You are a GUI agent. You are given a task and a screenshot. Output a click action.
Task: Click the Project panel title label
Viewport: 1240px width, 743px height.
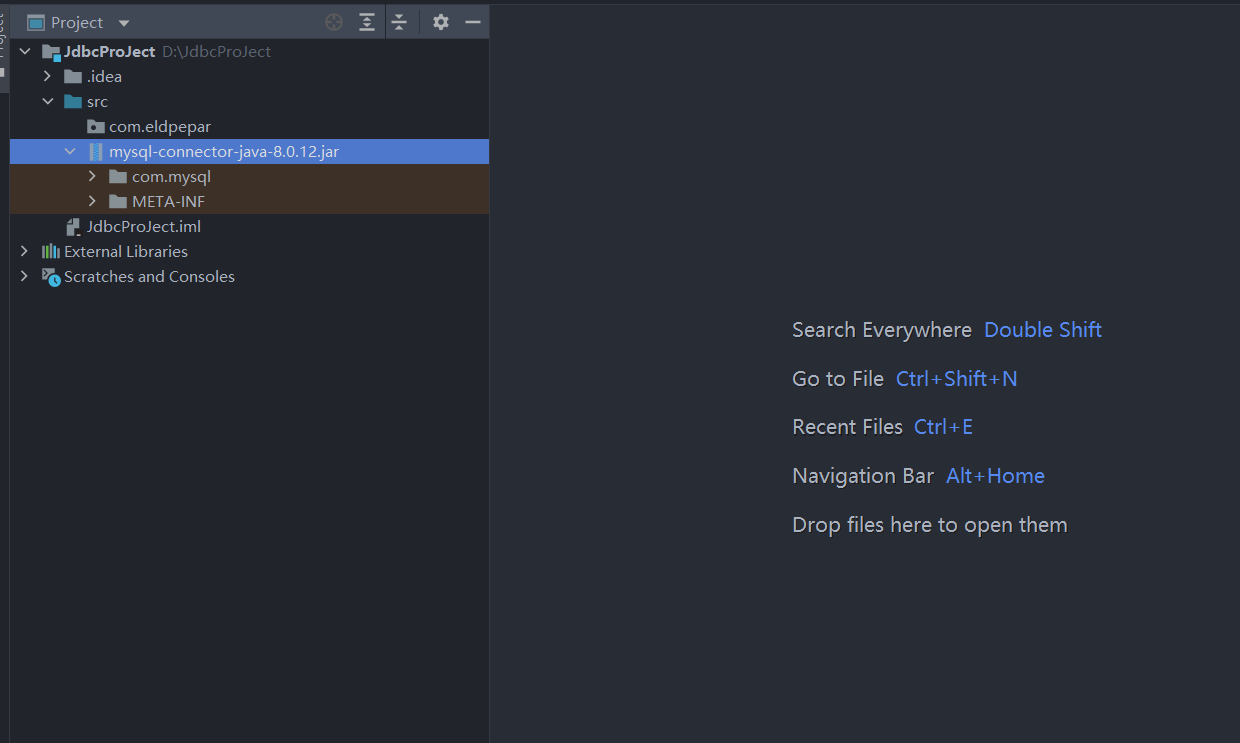coord(77,22)
